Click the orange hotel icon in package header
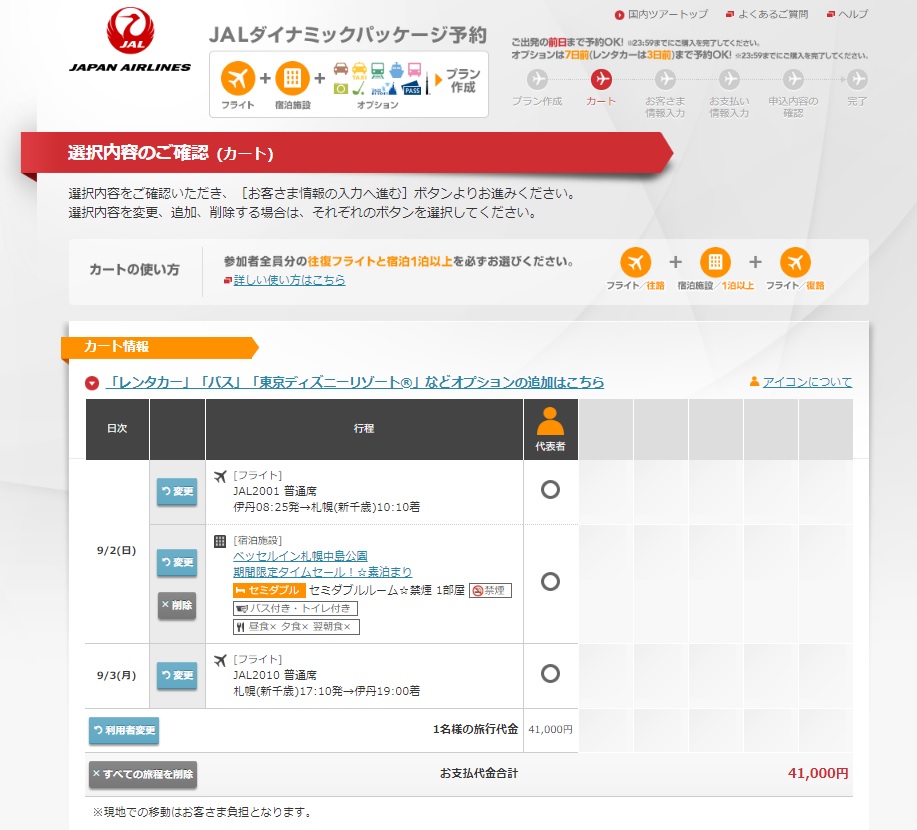The image size is (917, 830). click(x=292, y=78)
